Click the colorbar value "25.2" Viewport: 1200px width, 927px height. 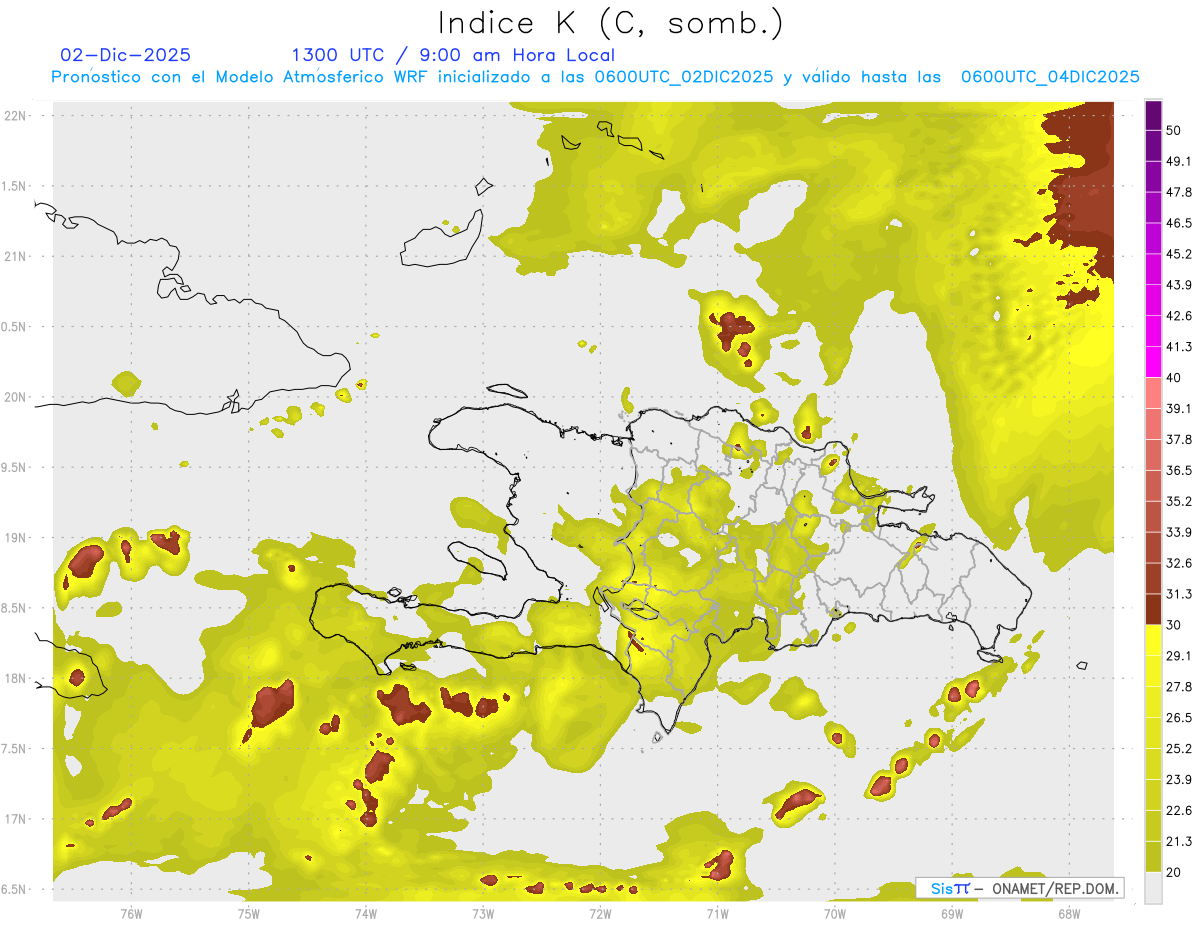[1180, 748]
